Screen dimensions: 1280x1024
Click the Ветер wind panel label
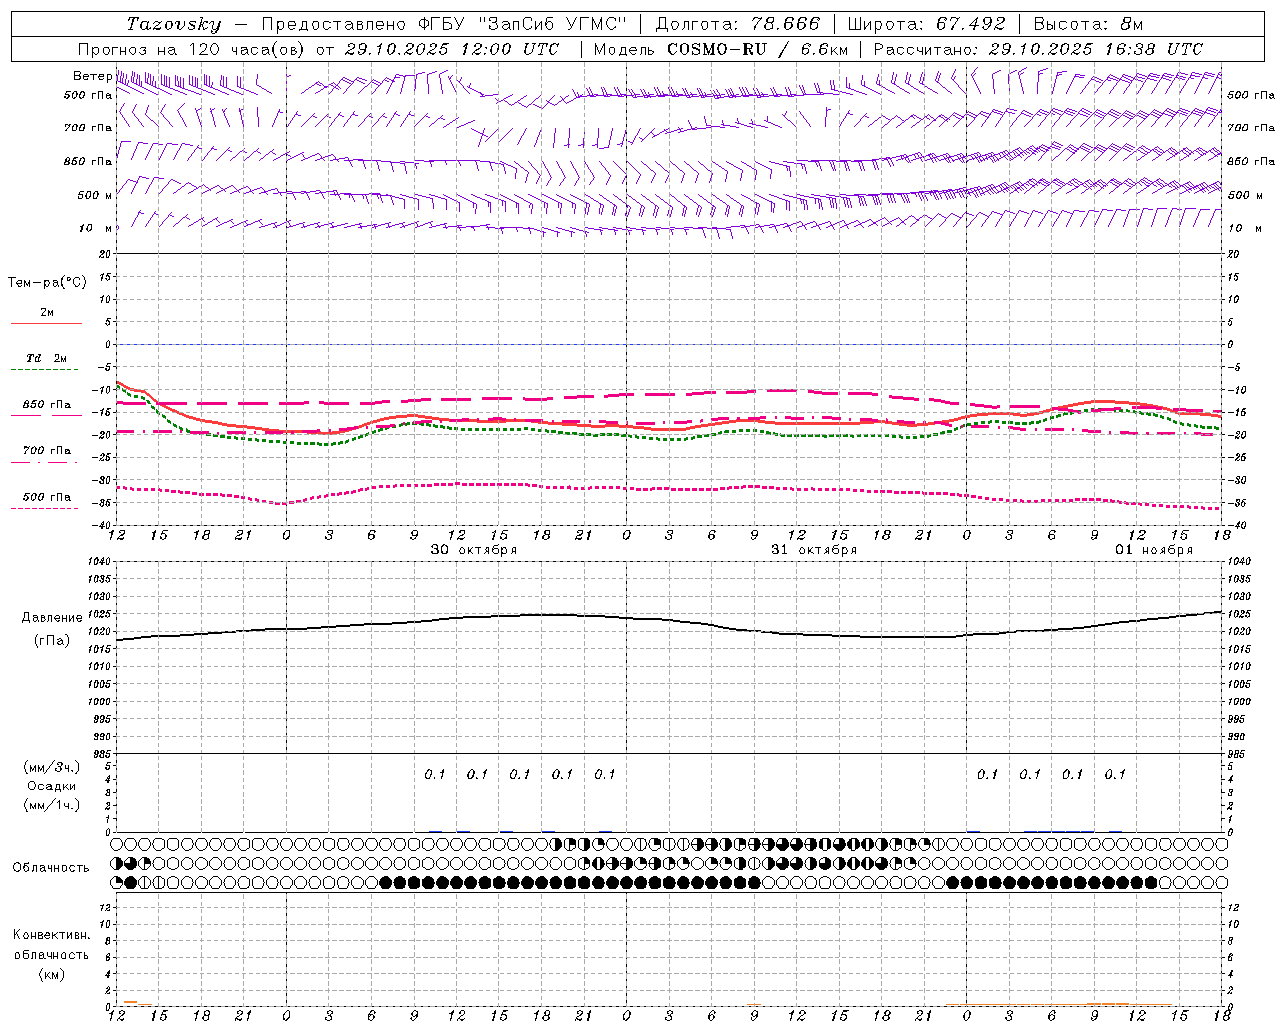(x=92, y=76)
